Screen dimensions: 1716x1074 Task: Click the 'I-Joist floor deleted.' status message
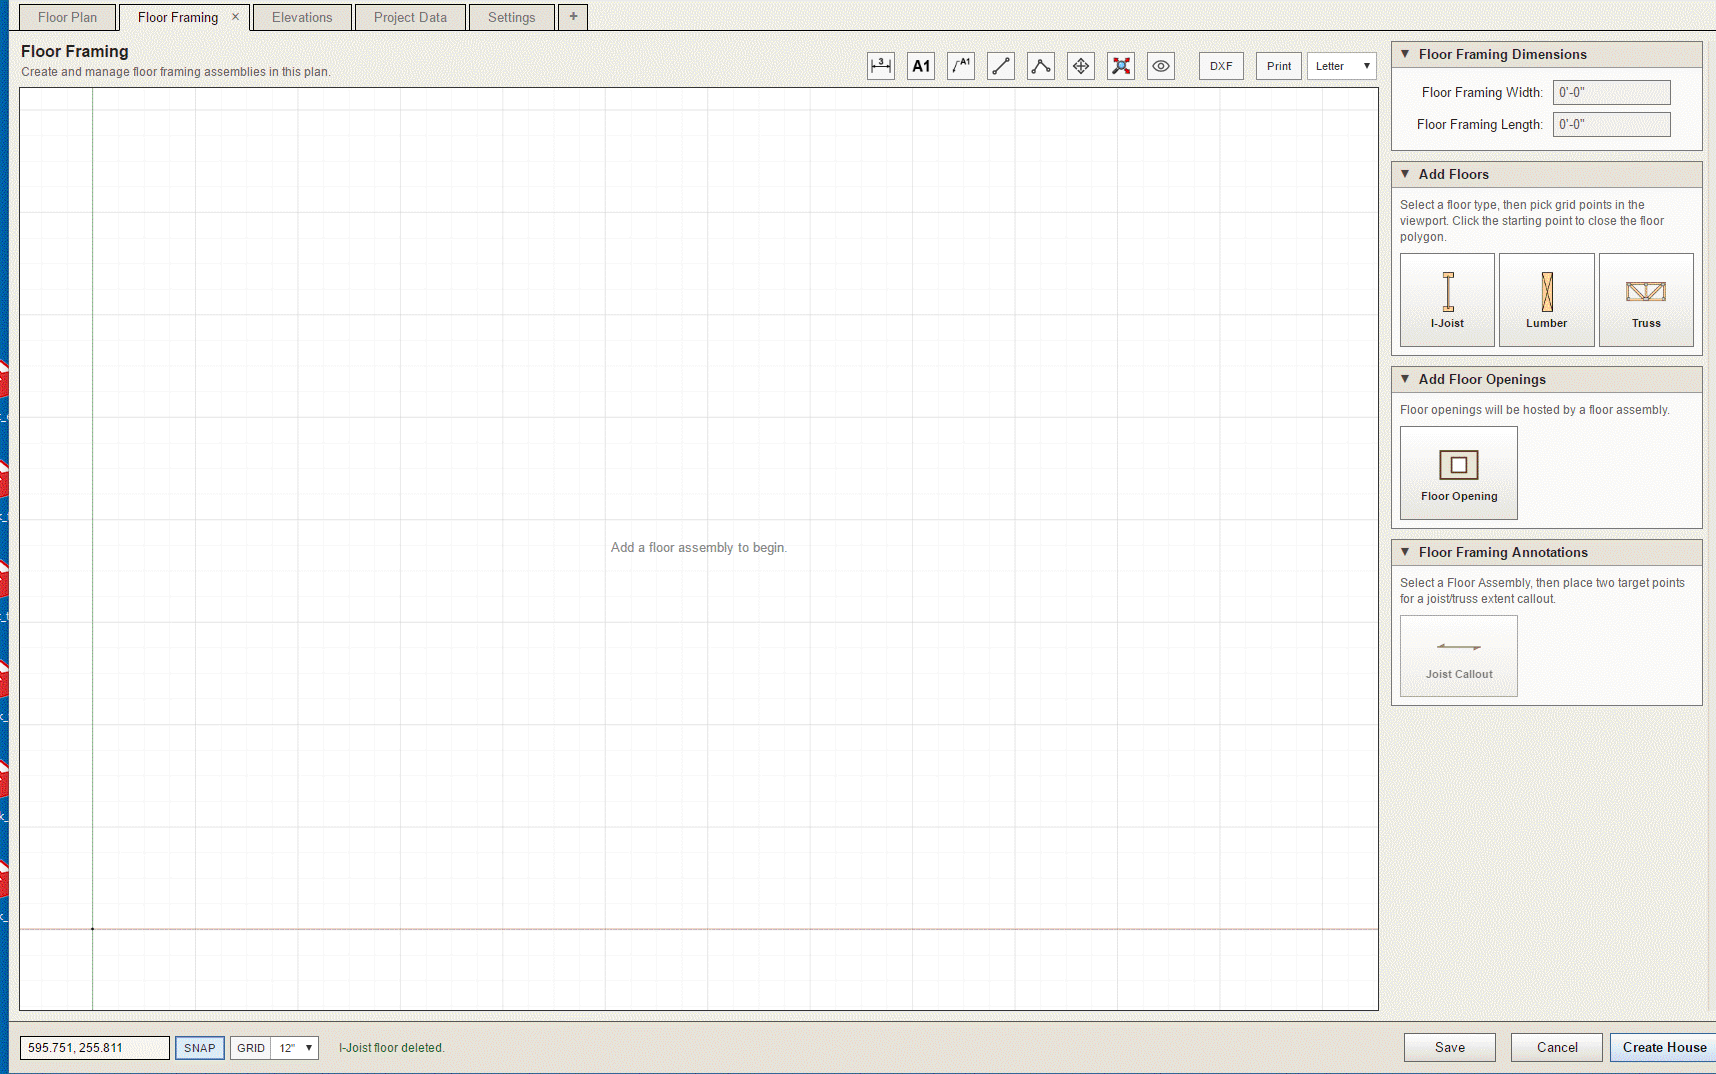392,1048
